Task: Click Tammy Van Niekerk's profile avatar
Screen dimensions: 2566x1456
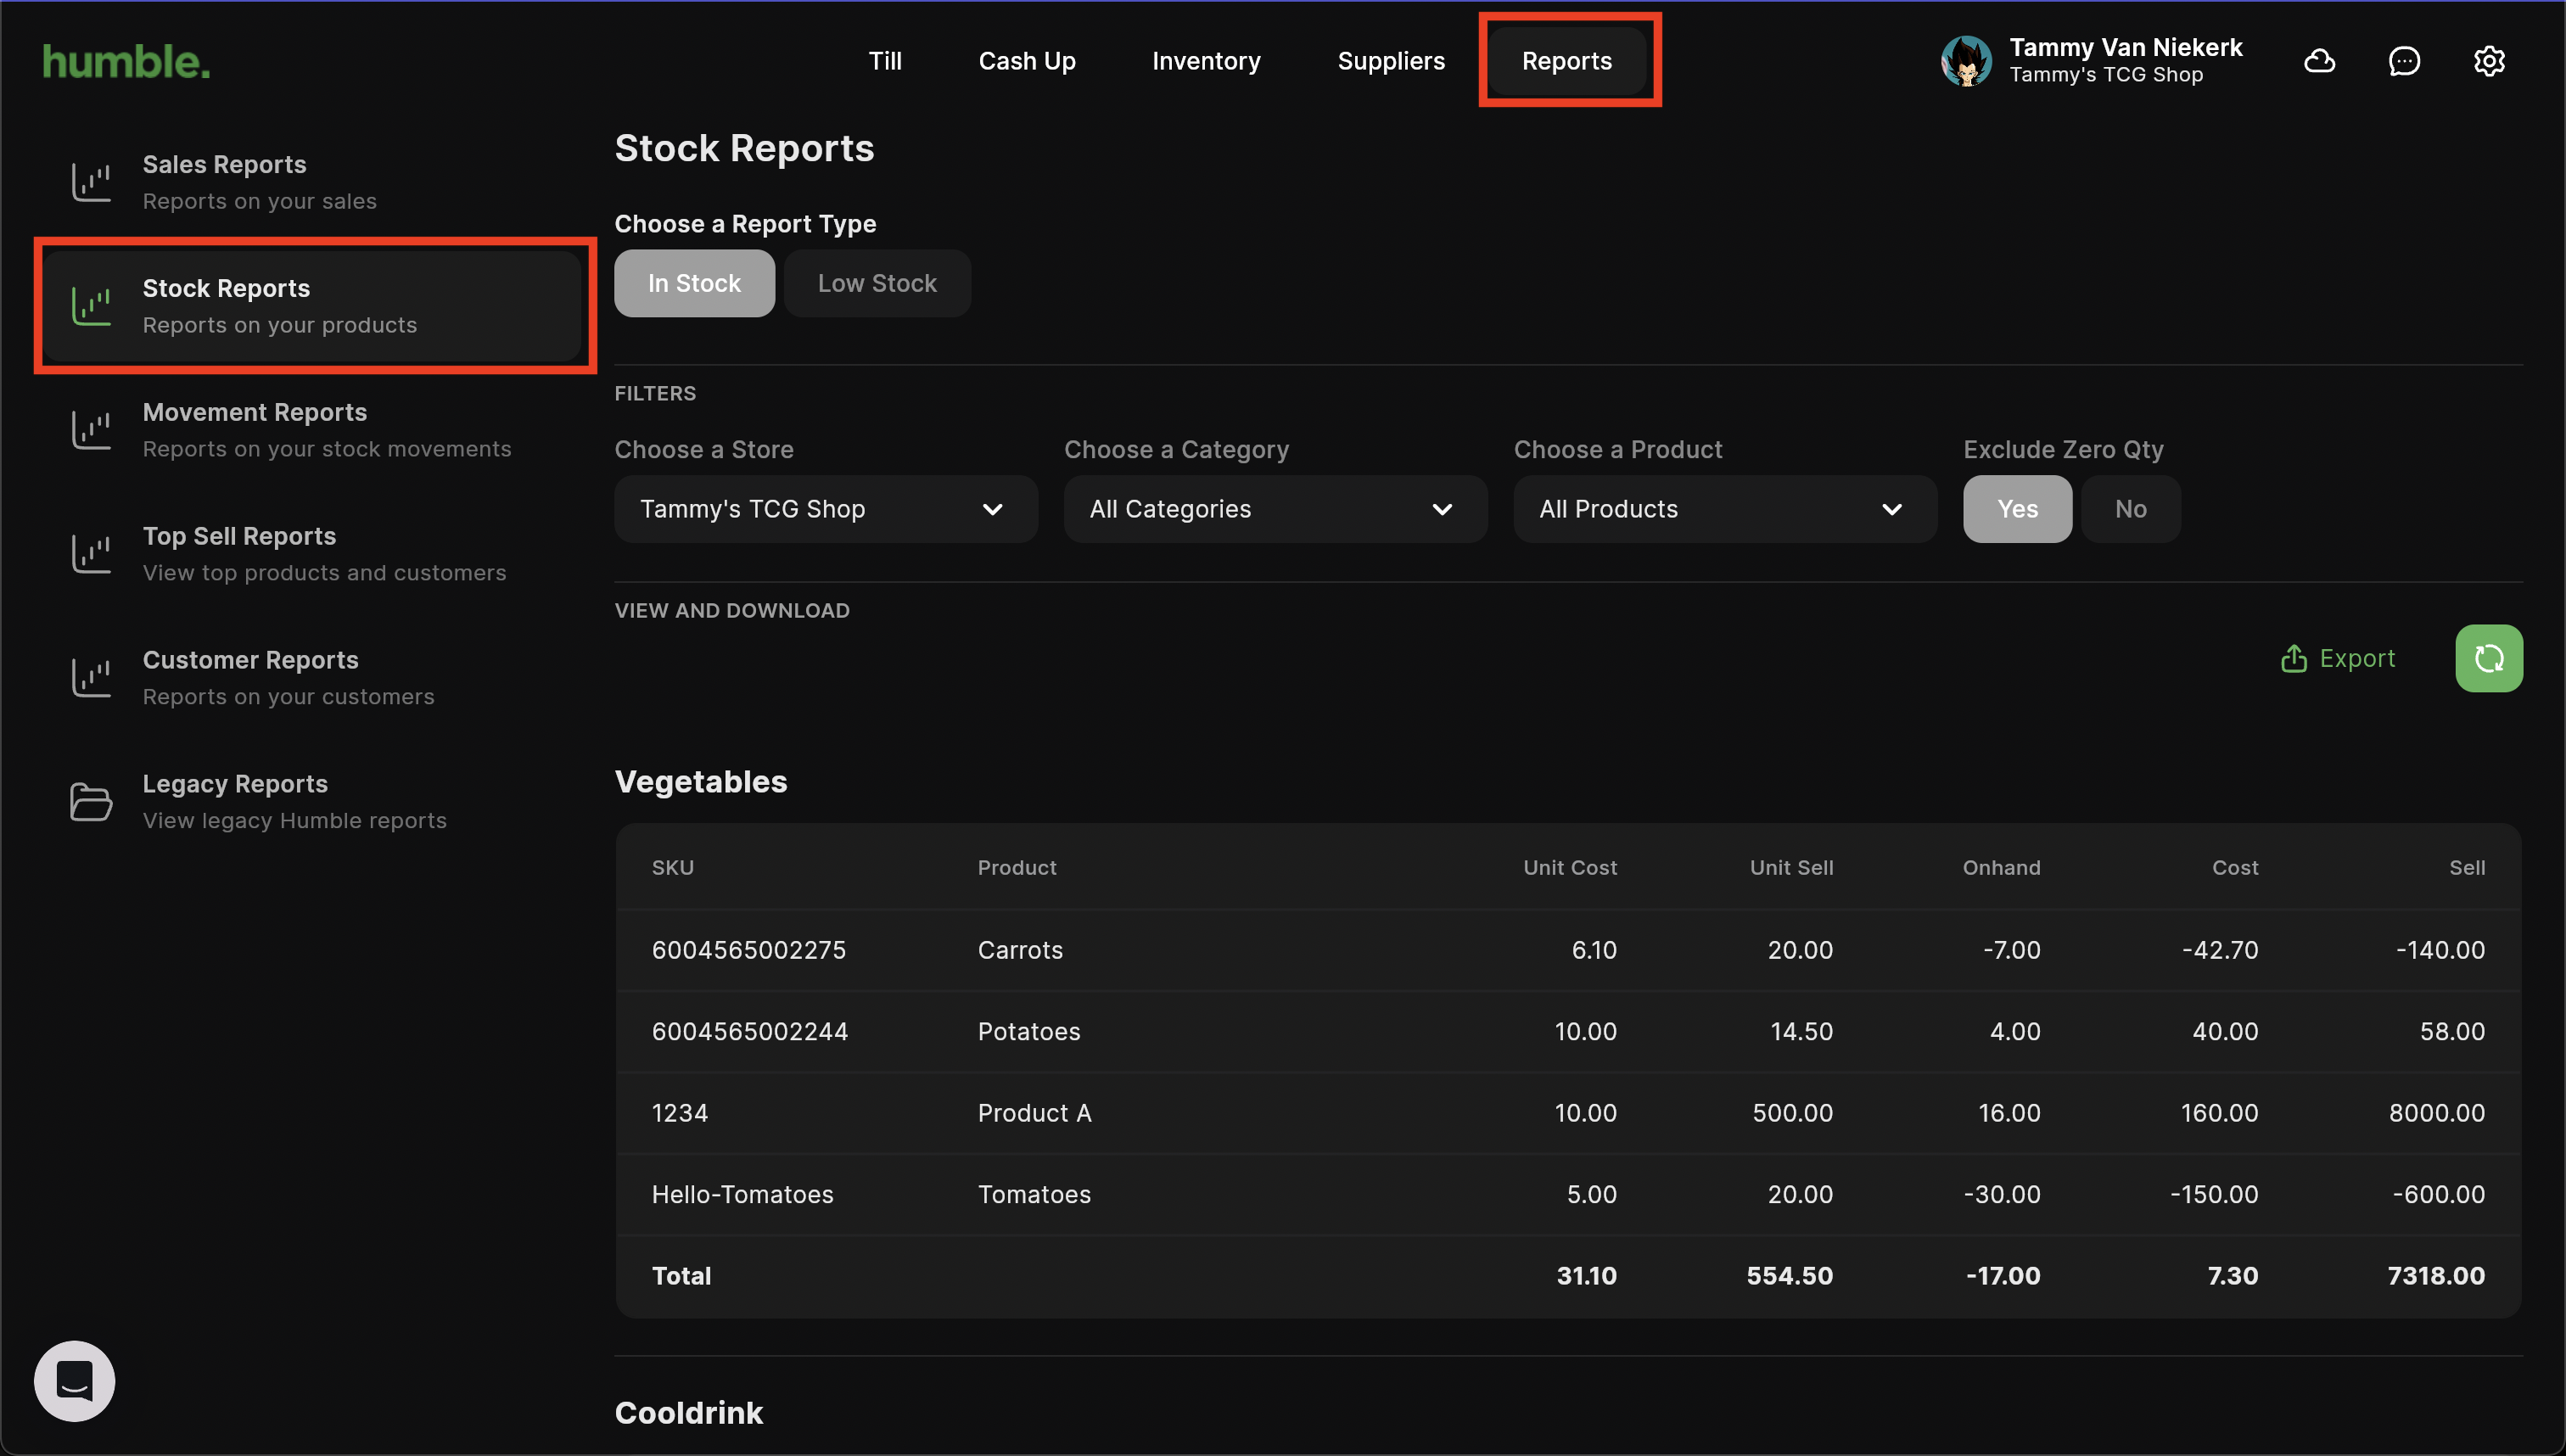Action: [1966, 61]
